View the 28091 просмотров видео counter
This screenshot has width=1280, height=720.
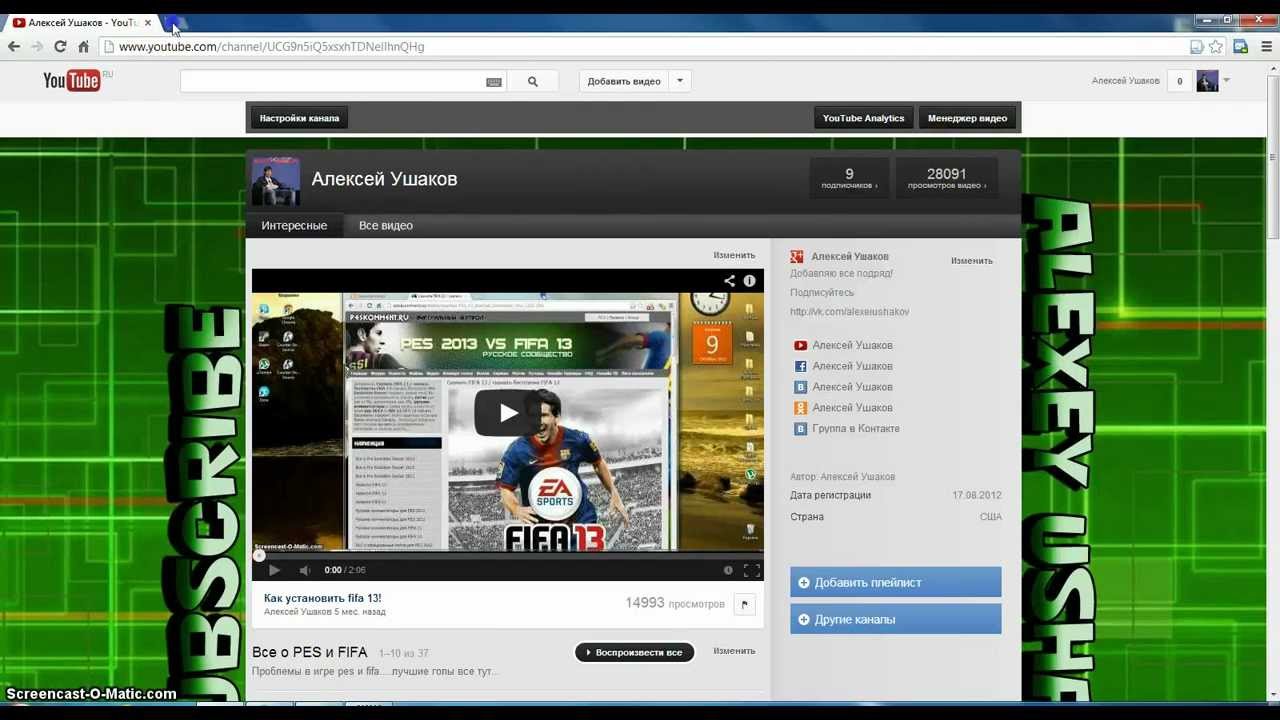click(x=946, y=178)
